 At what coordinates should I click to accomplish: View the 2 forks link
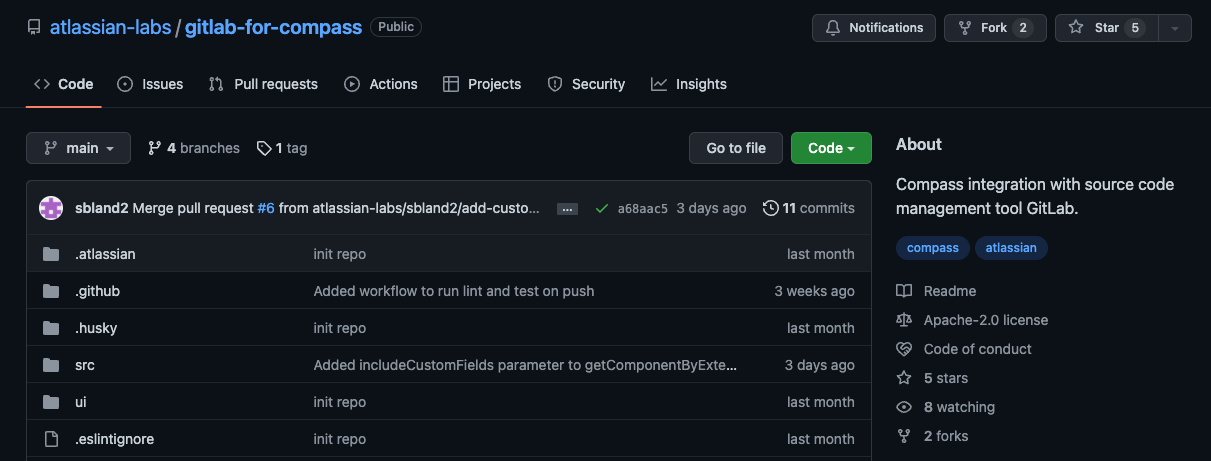tap(932, 436)
